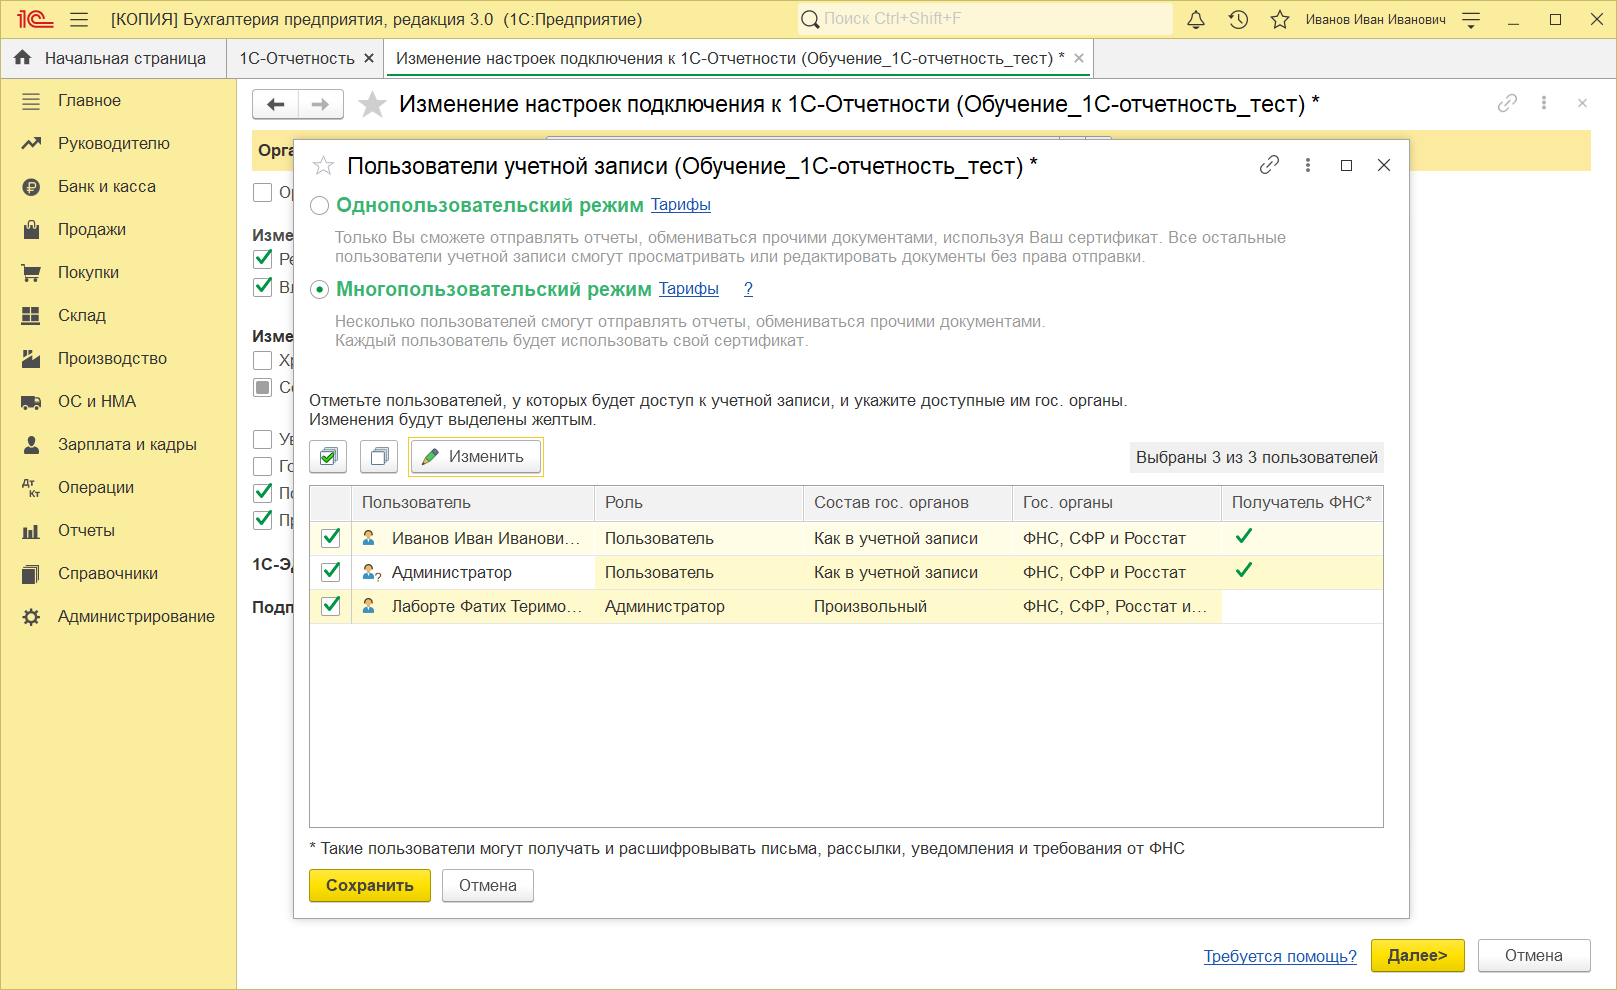Select Многопользовательский режим radio button
1617x990 pixels.
[320, 289]
